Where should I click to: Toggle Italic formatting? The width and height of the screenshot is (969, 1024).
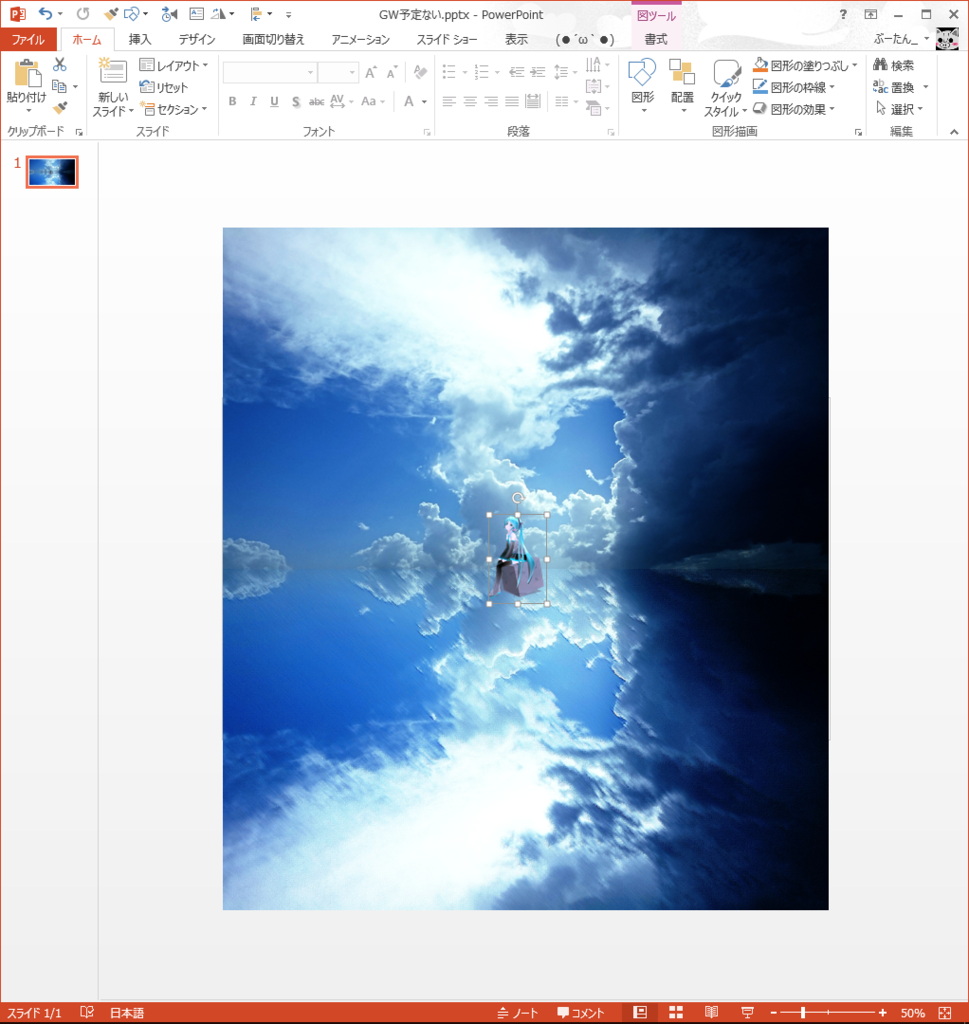(x=253, y=101)
